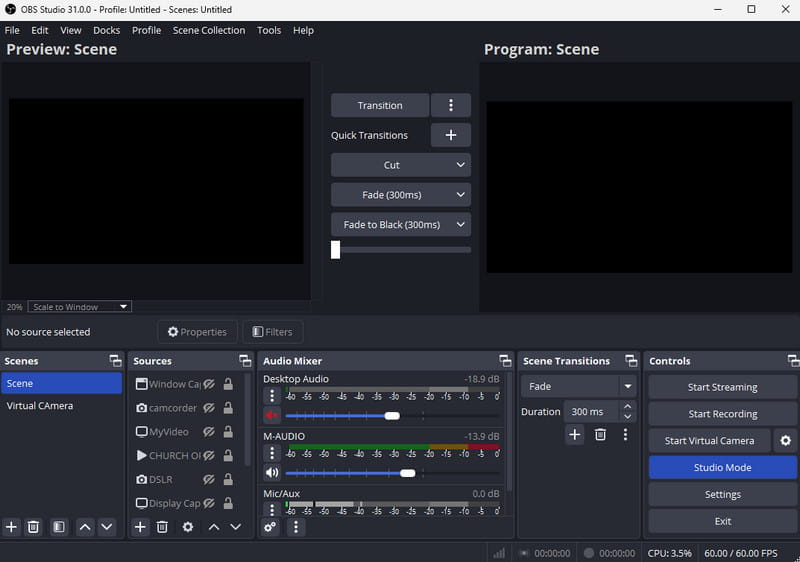Add a new source with plus icon

pyautogui.click(x=140, y=527)
